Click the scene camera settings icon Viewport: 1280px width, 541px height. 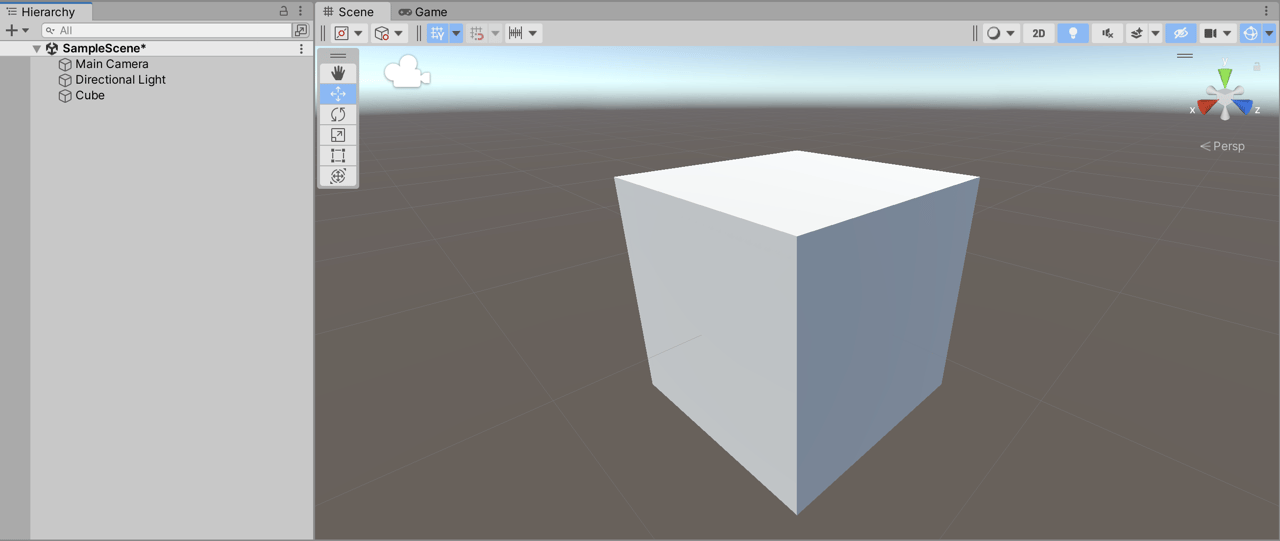1210,33
